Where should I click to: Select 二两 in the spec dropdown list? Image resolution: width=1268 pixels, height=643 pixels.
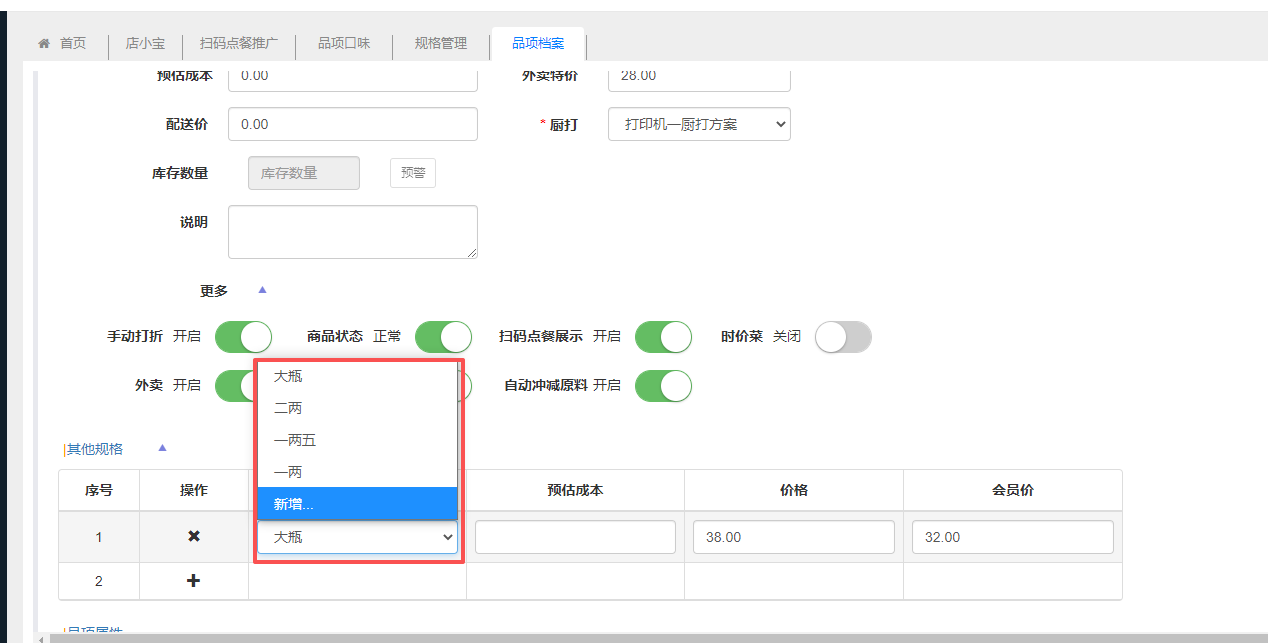pyautogui.click(x=357, y=408)
